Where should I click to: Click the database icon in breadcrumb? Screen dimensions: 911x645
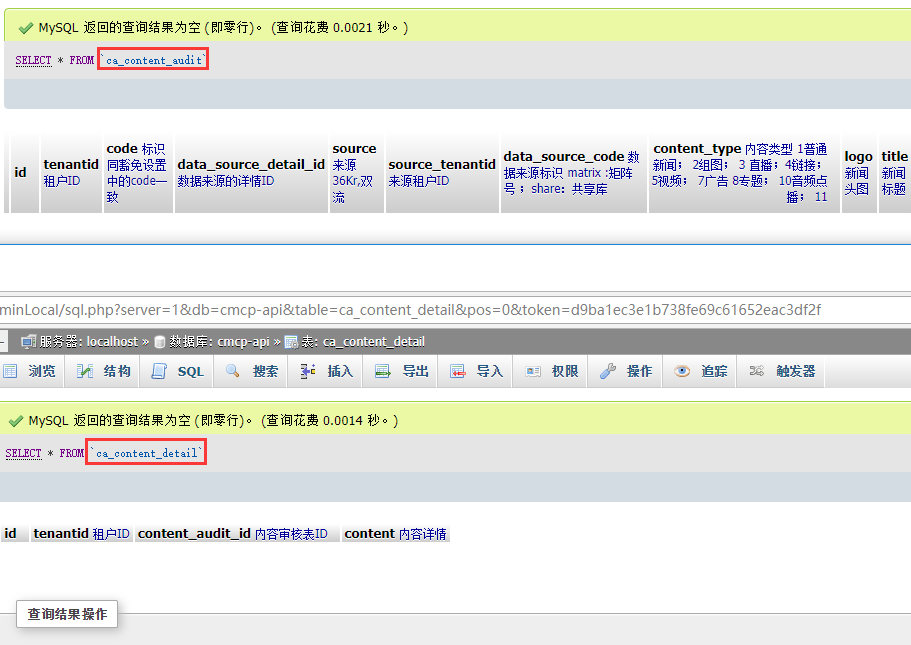click(160, 342)
